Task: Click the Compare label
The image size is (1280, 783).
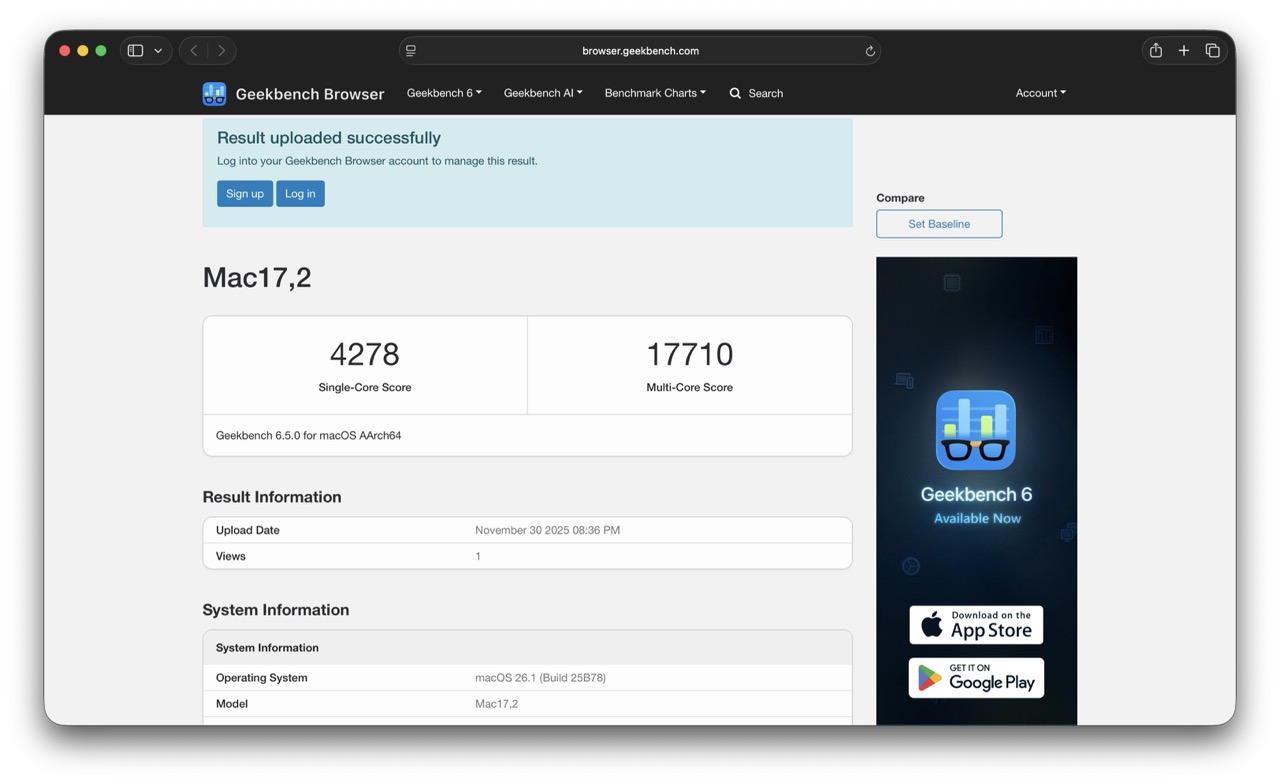Action: [x=900, y=198]
